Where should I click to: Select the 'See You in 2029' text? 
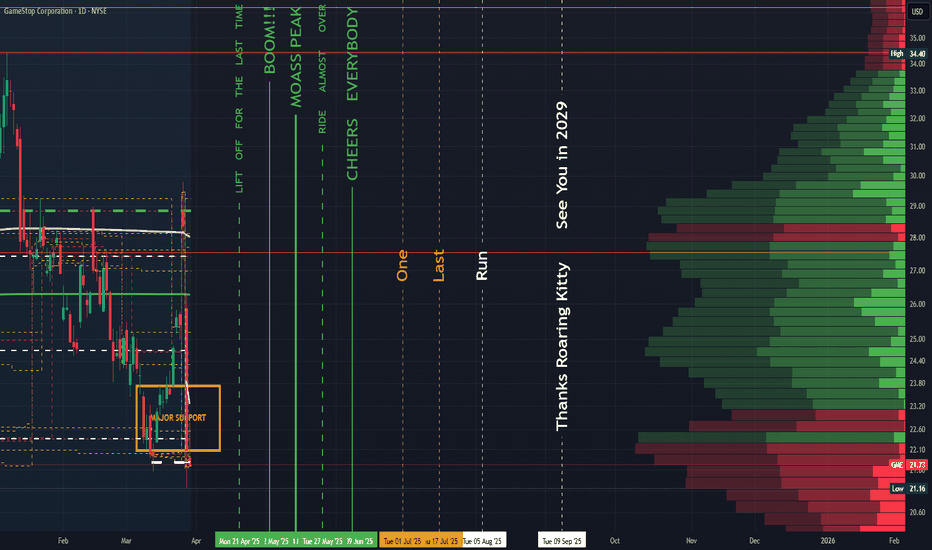click(x=562, y=165)
